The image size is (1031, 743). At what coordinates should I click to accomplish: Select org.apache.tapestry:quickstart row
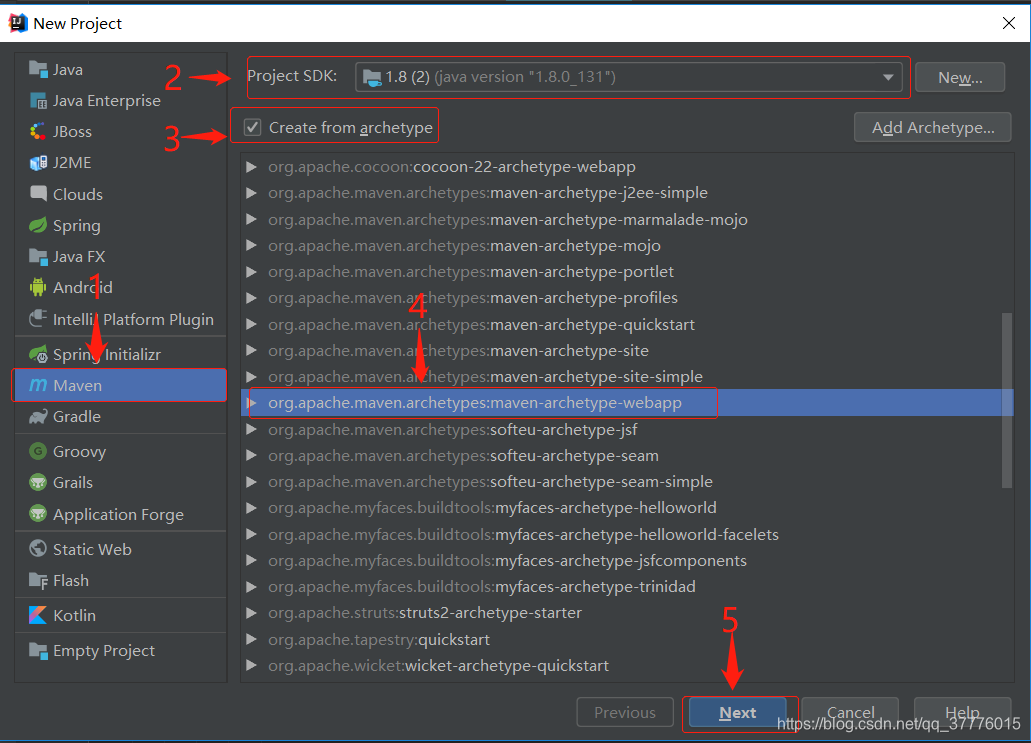point(627,639)
